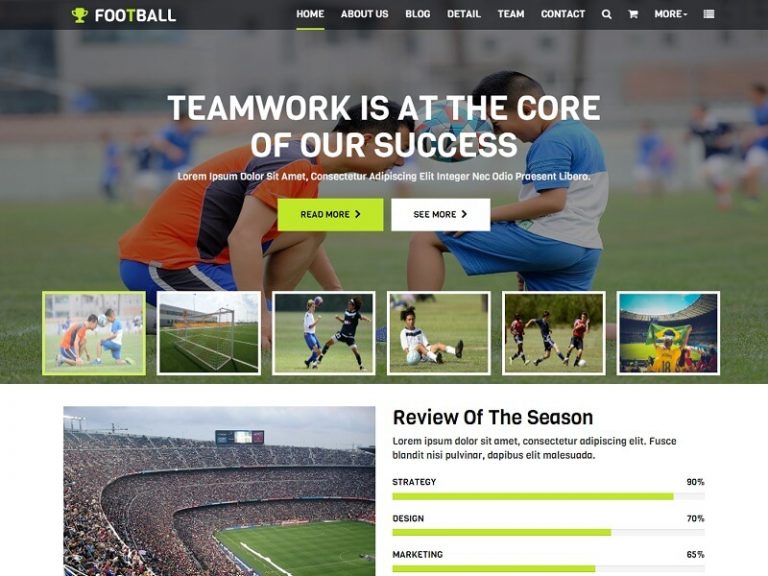Go to the ABOUT US page
Screen dimensions: 768x576
pos(364,14)
